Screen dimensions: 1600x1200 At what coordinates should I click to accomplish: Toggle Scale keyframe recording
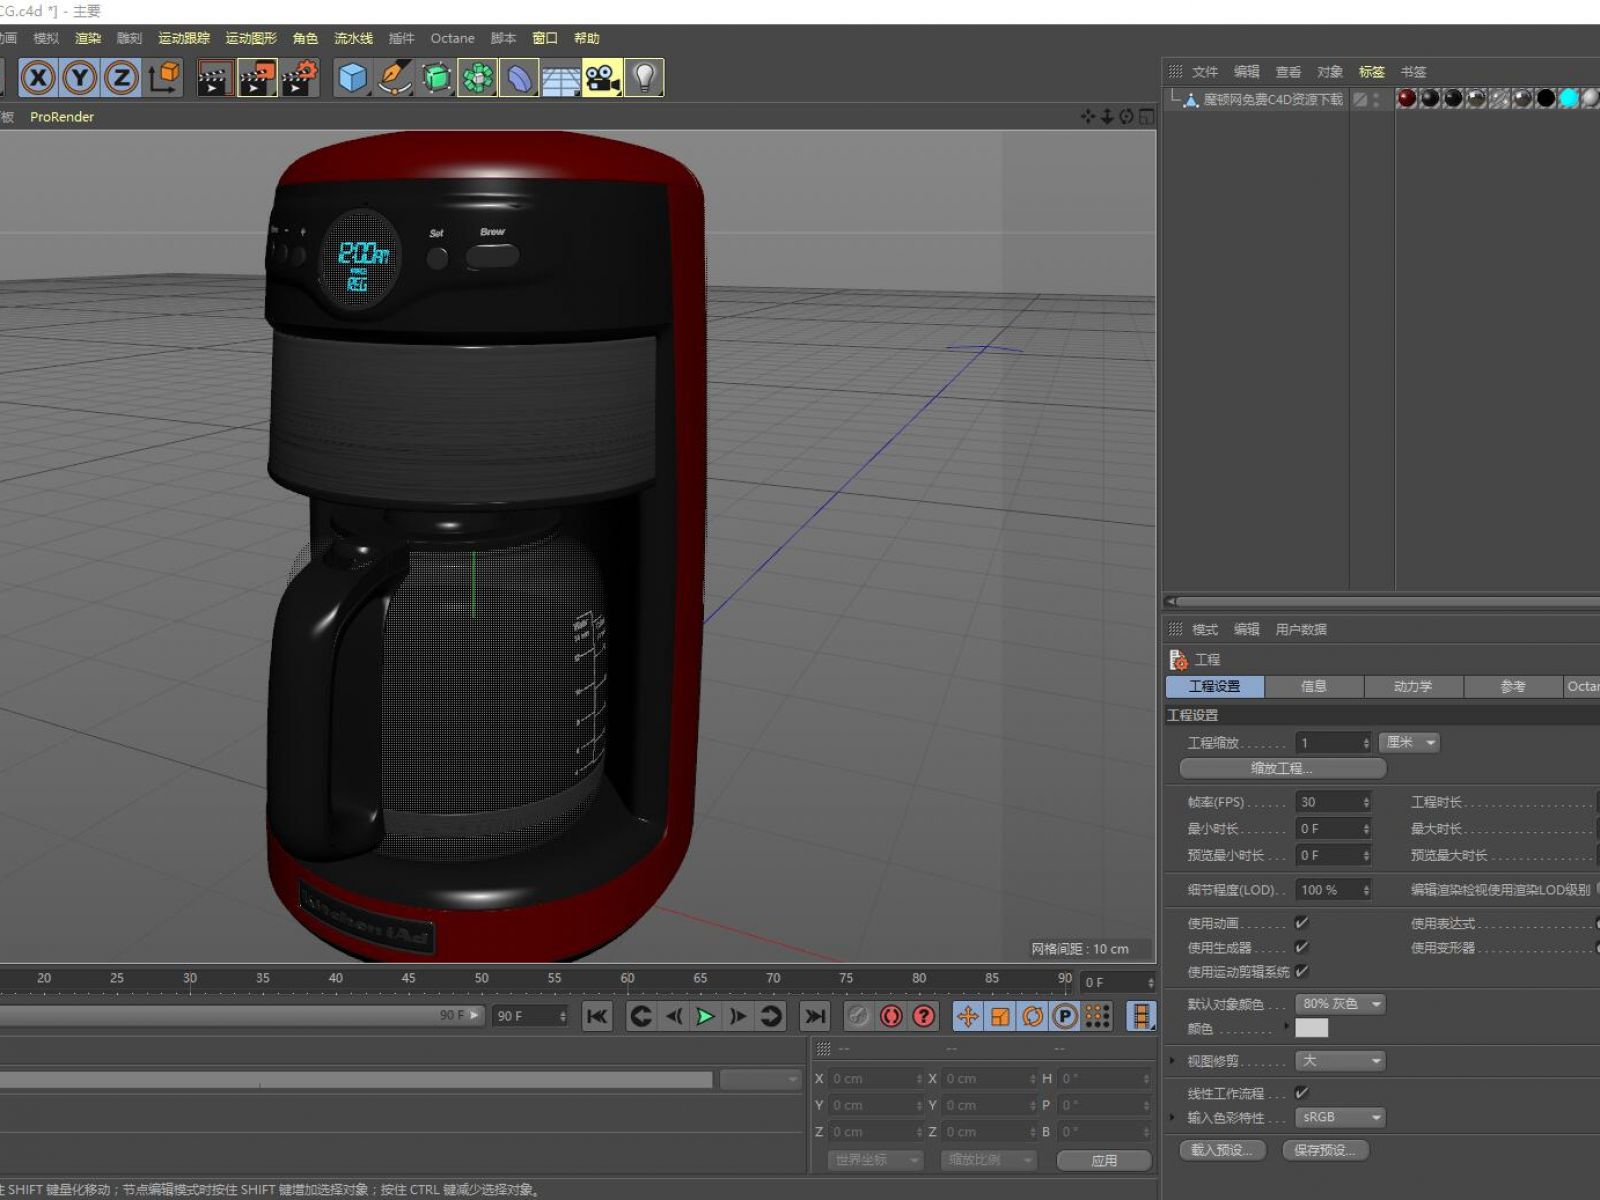(1000, 1016)
